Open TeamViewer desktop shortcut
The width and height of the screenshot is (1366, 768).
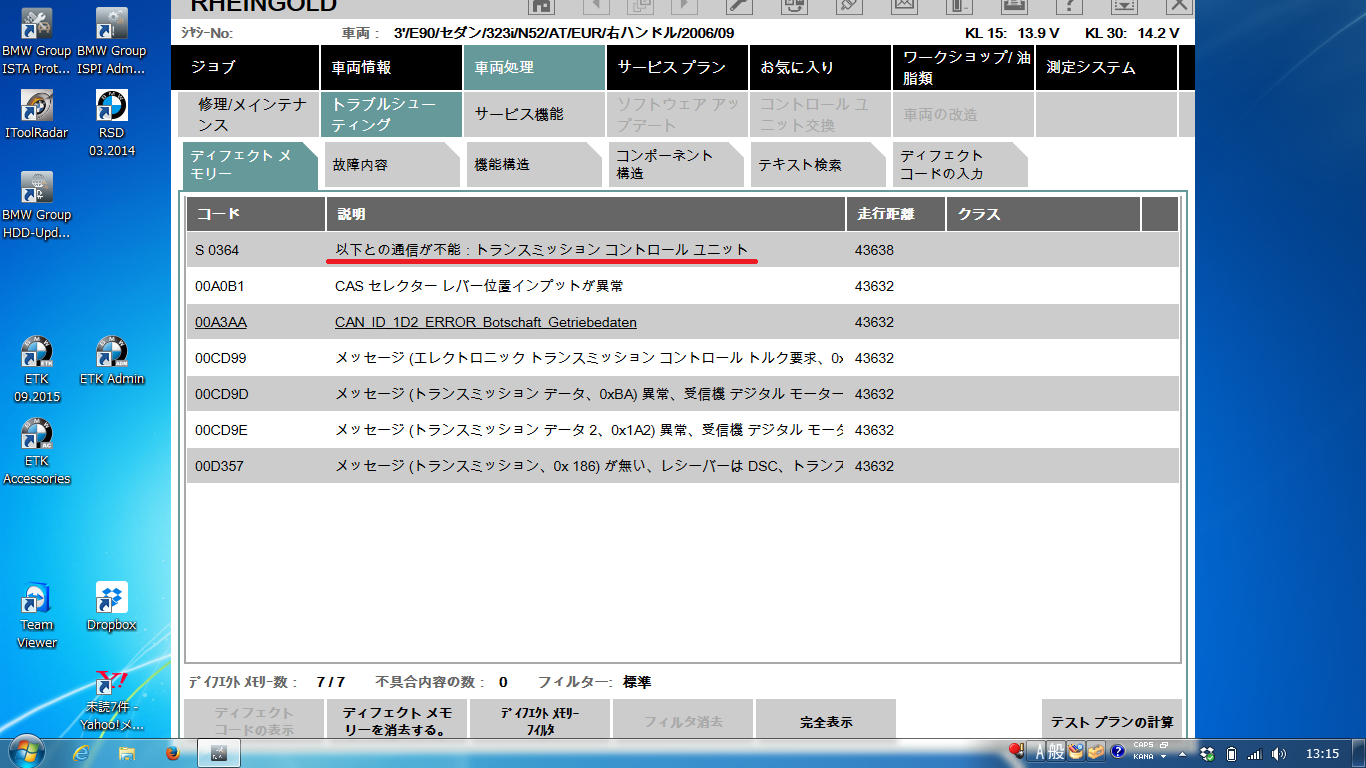(x=37, y=614)
